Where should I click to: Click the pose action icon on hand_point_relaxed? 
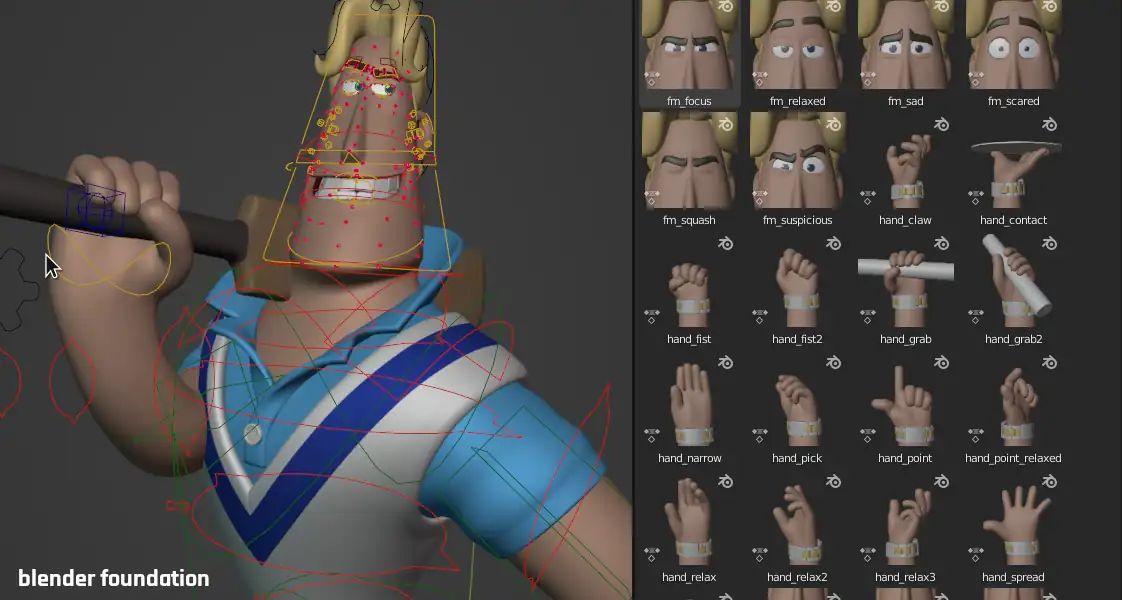click(975, 435)
